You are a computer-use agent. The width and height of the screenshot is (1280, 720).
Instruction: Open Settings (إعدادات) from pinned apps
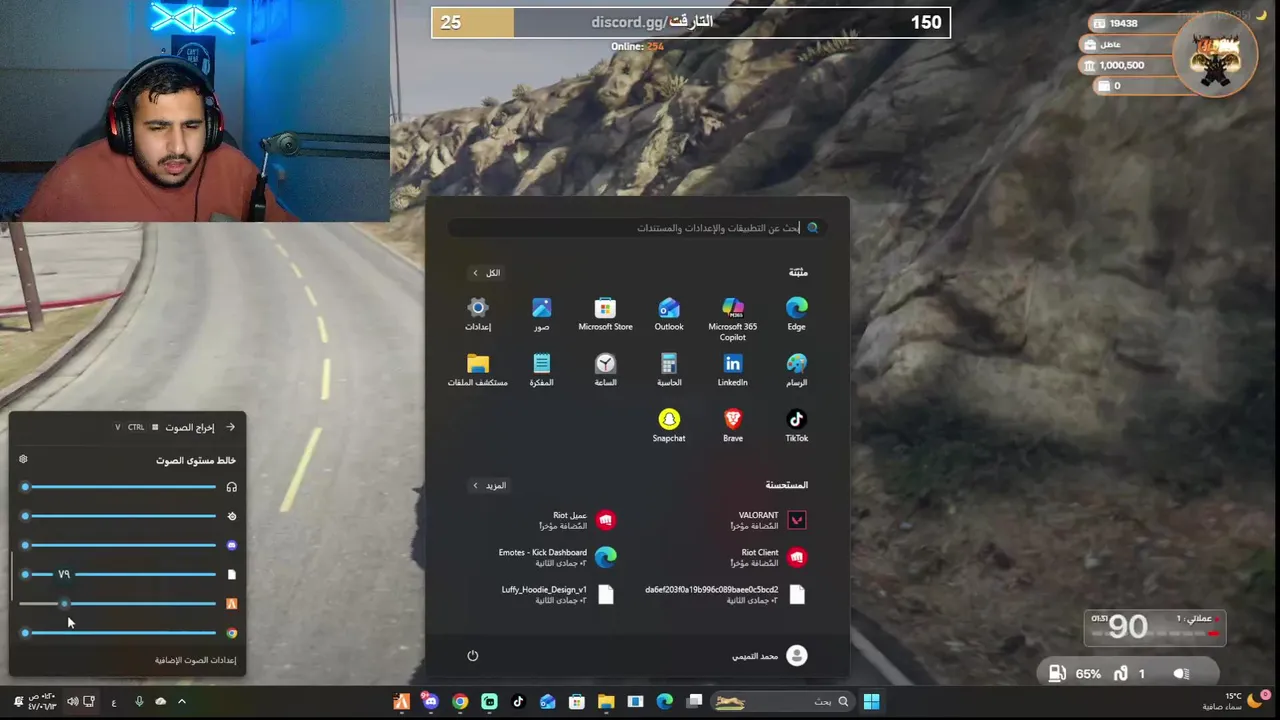478,314
